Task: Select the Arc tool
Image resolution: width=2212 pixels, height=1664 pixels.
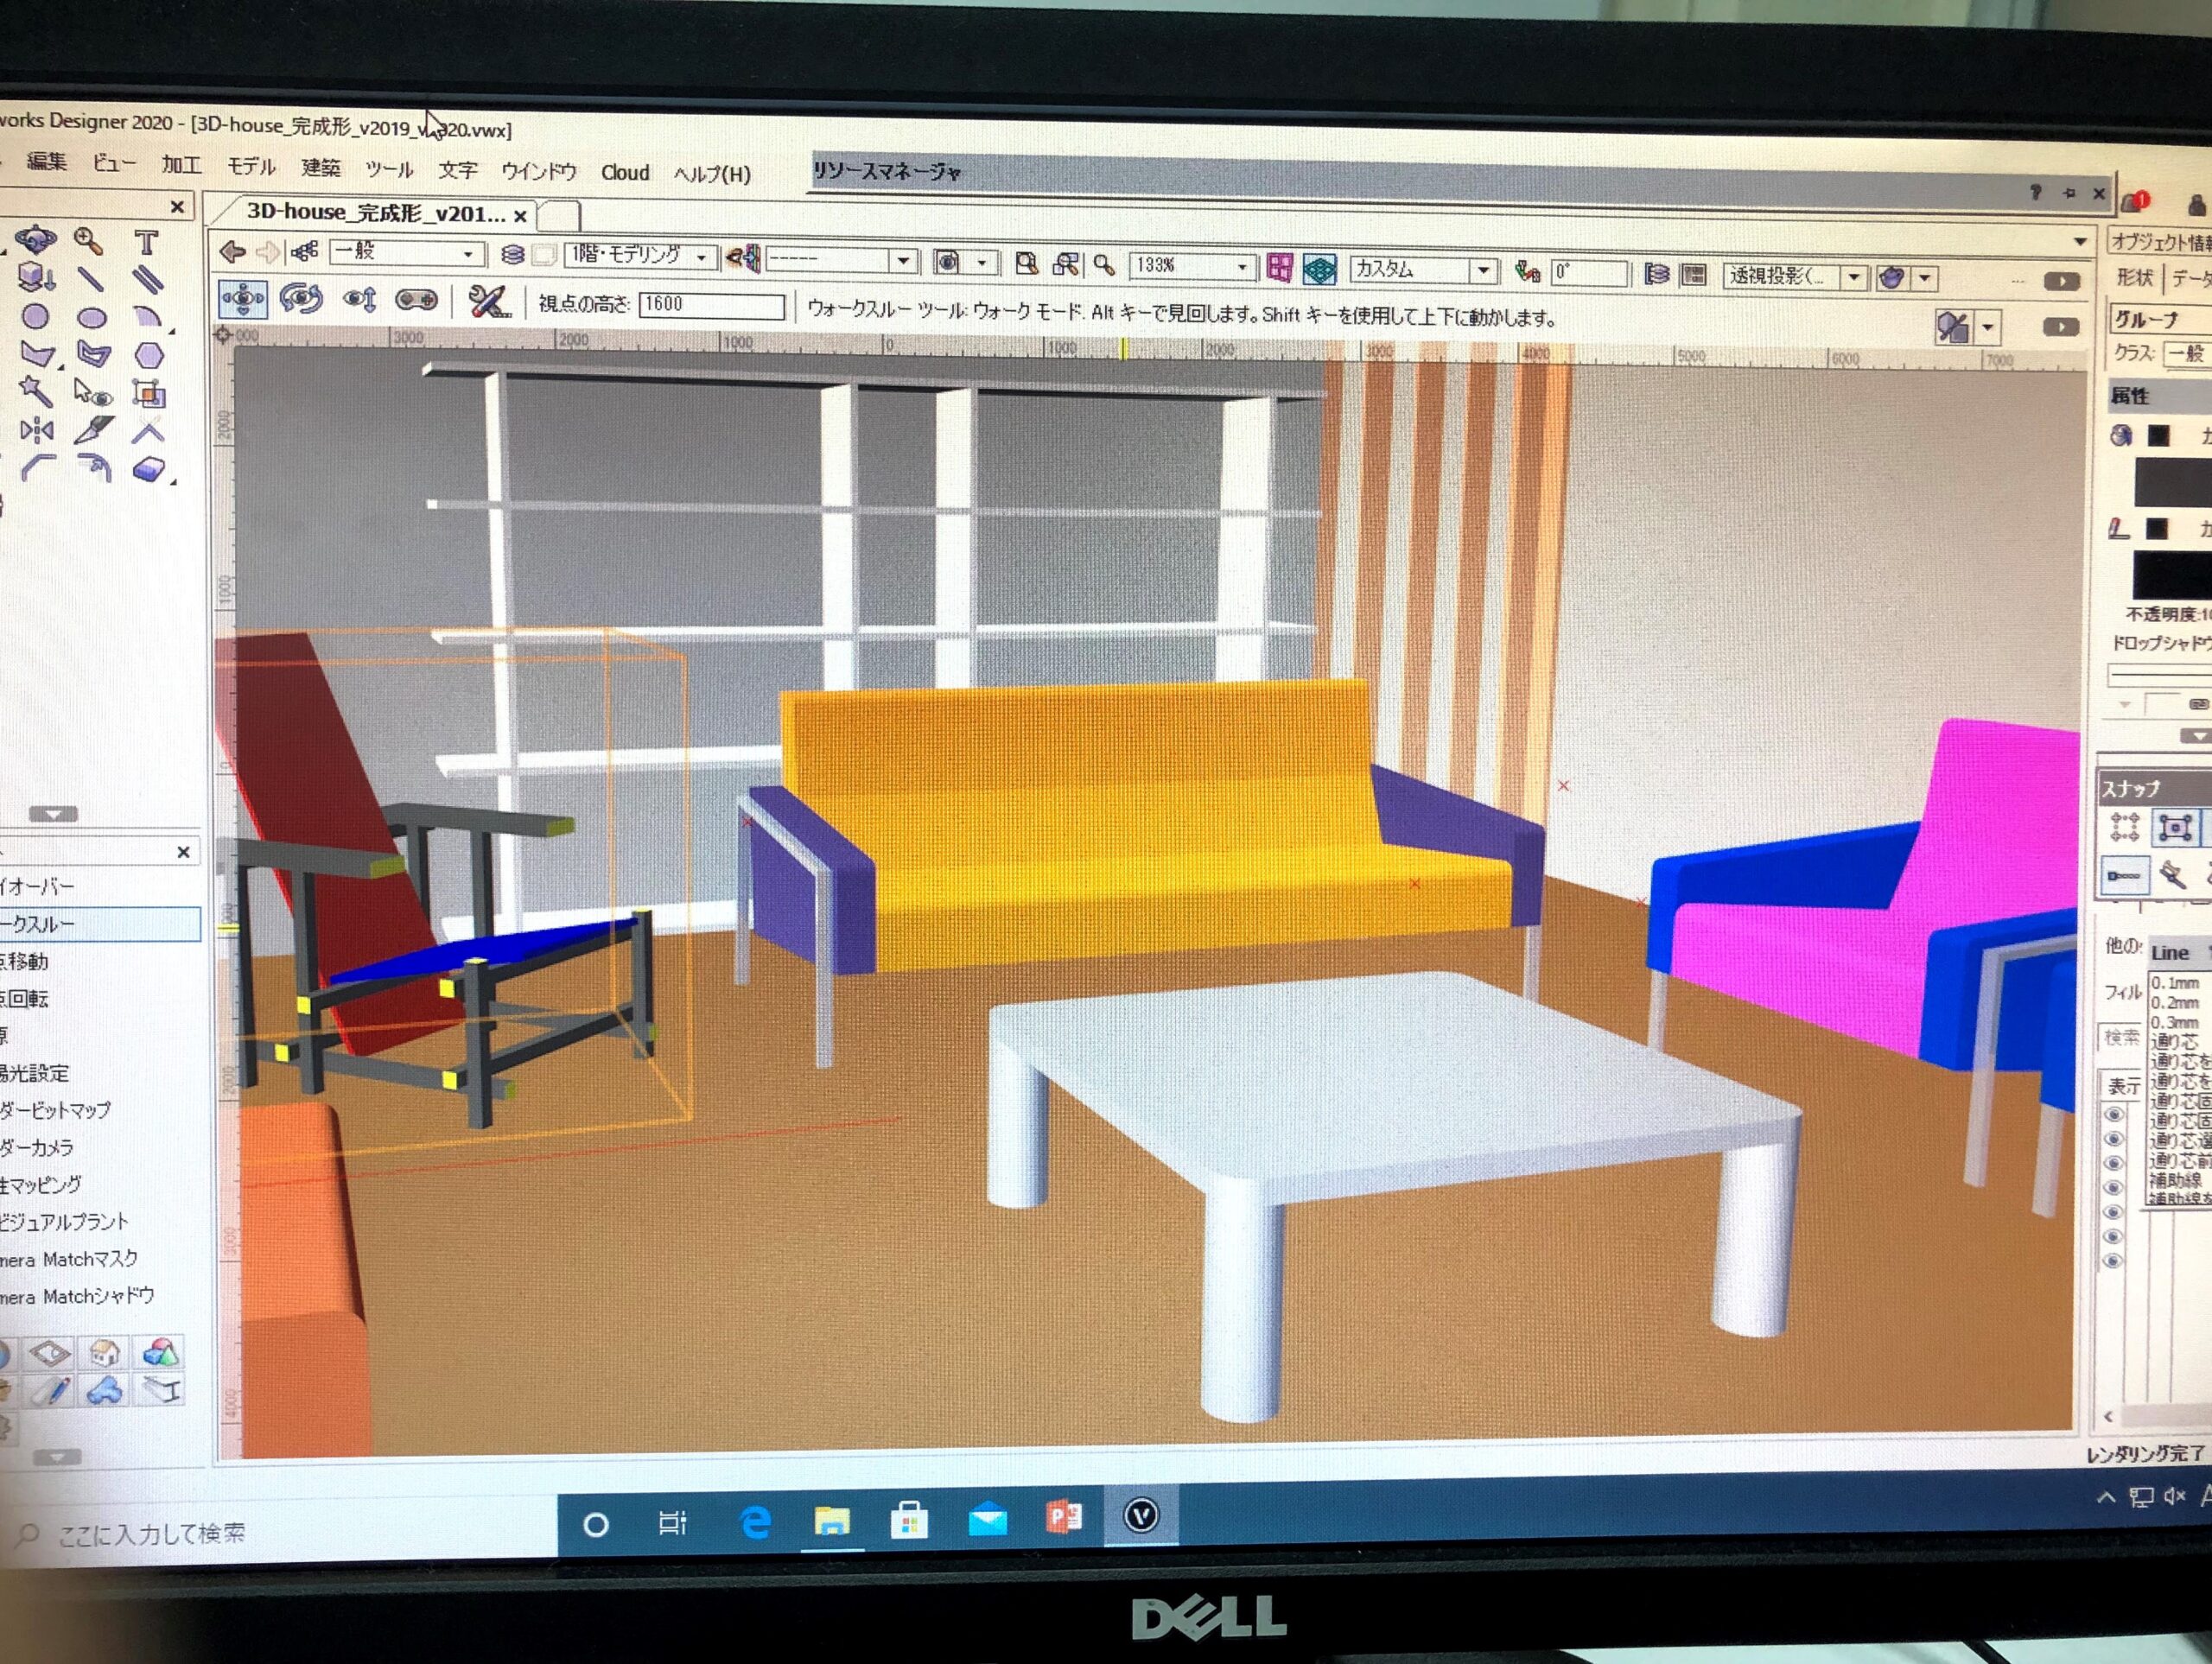Action: click(x=148, y=318)
